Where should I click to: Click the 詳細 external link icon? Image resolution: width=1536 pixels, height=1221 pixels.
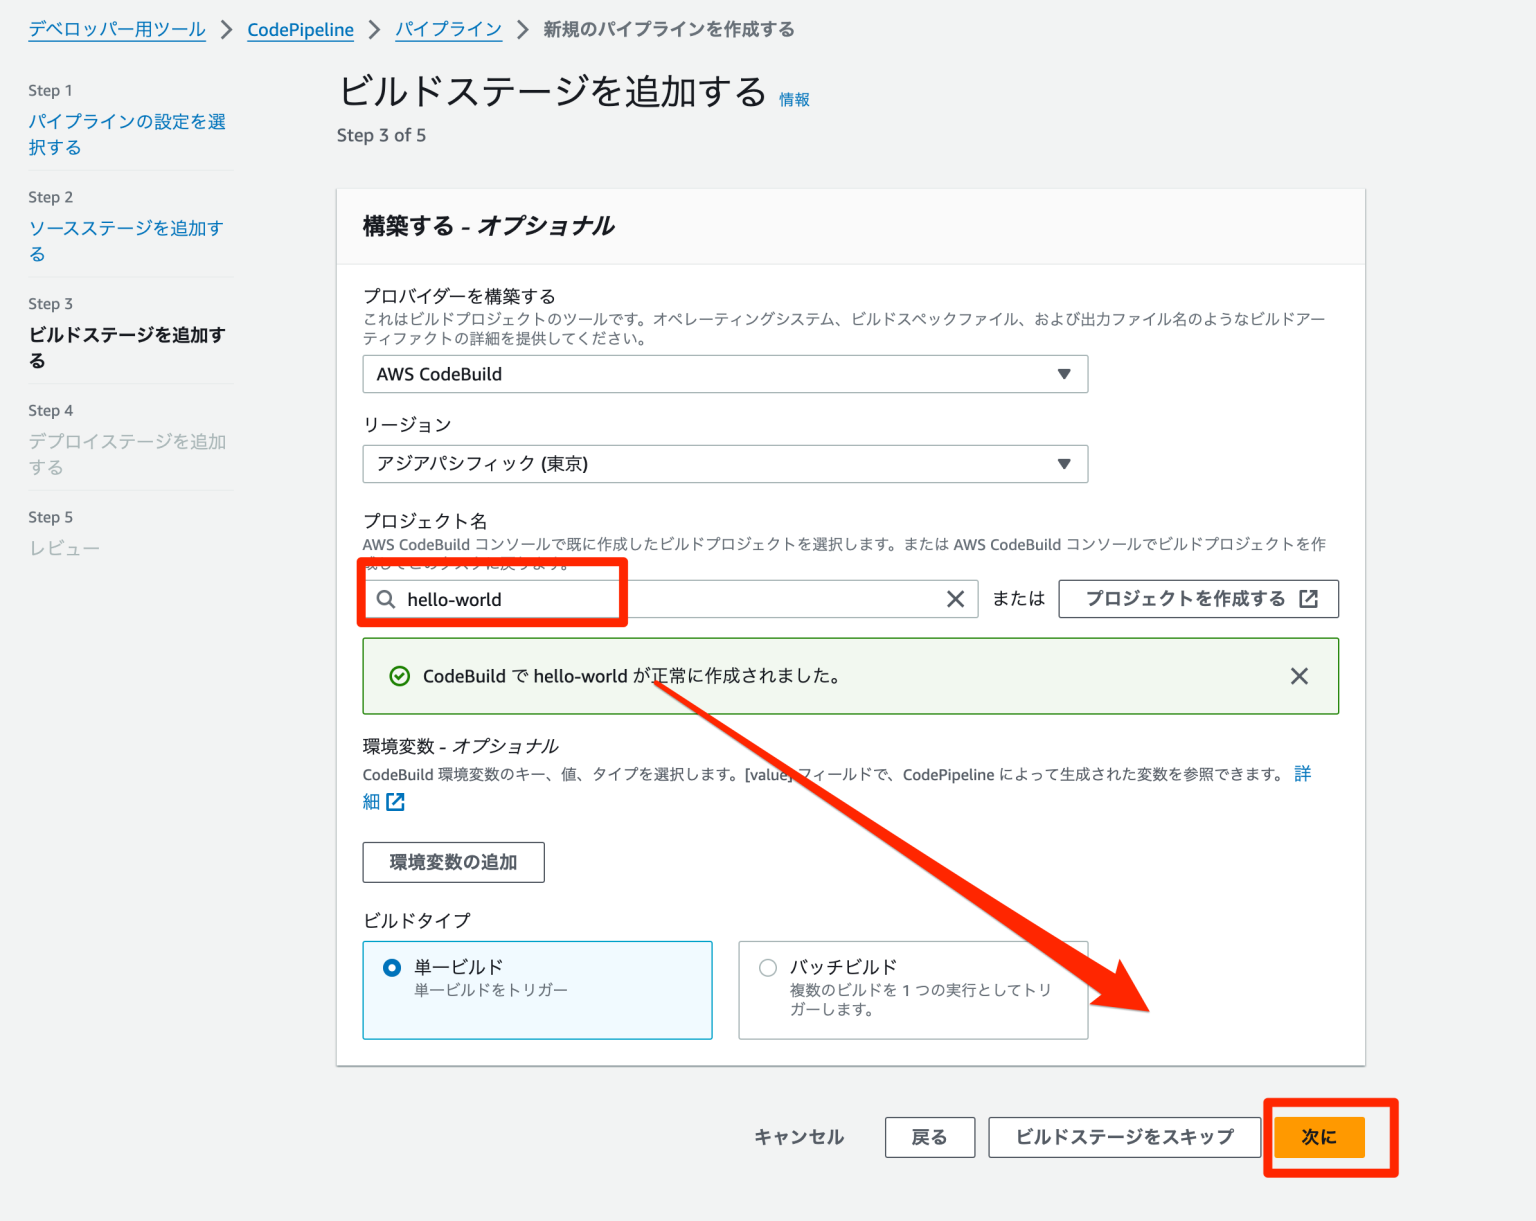(396, 802)
